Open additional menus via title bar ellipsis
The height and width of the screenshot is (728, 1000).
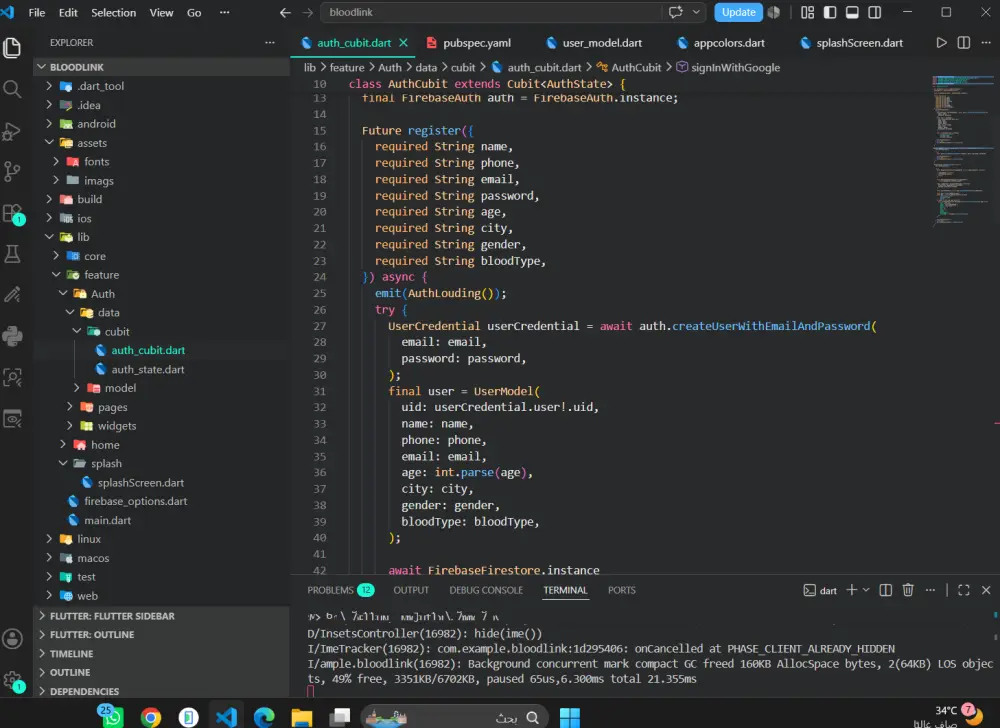224,12
